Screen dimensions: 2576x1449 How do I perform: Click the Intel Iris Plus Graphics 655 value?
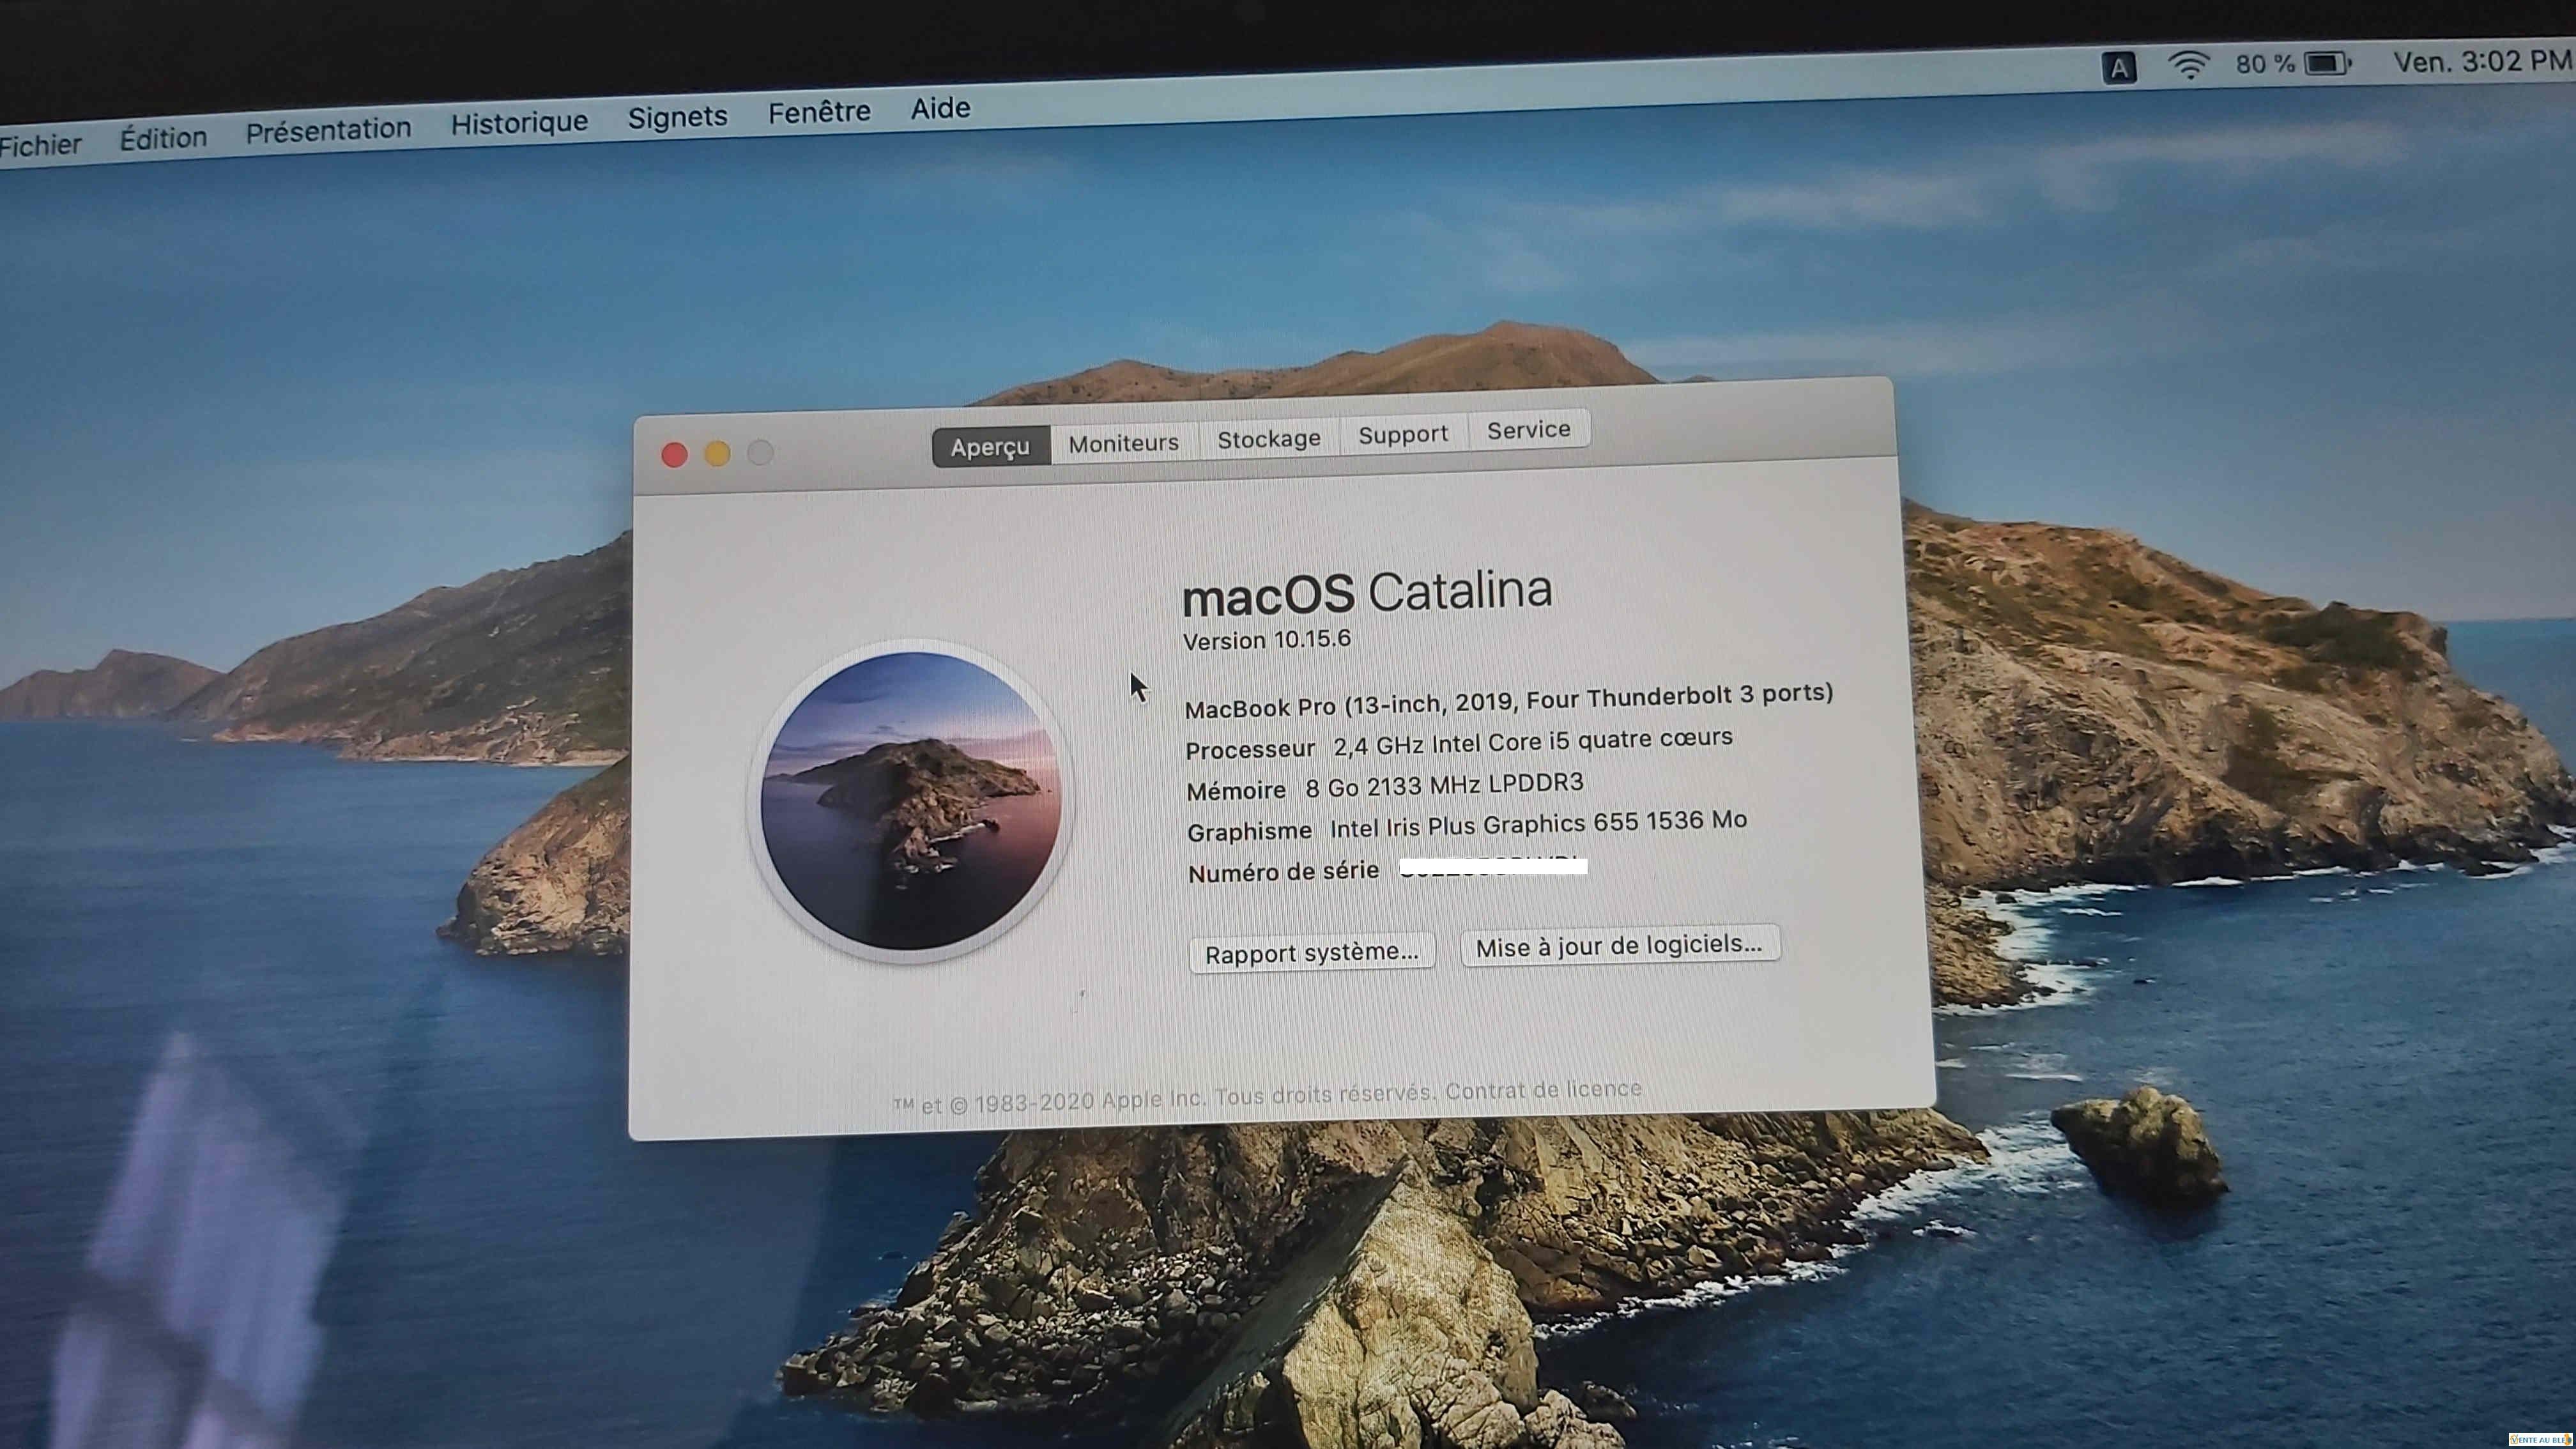[1538, 824]
